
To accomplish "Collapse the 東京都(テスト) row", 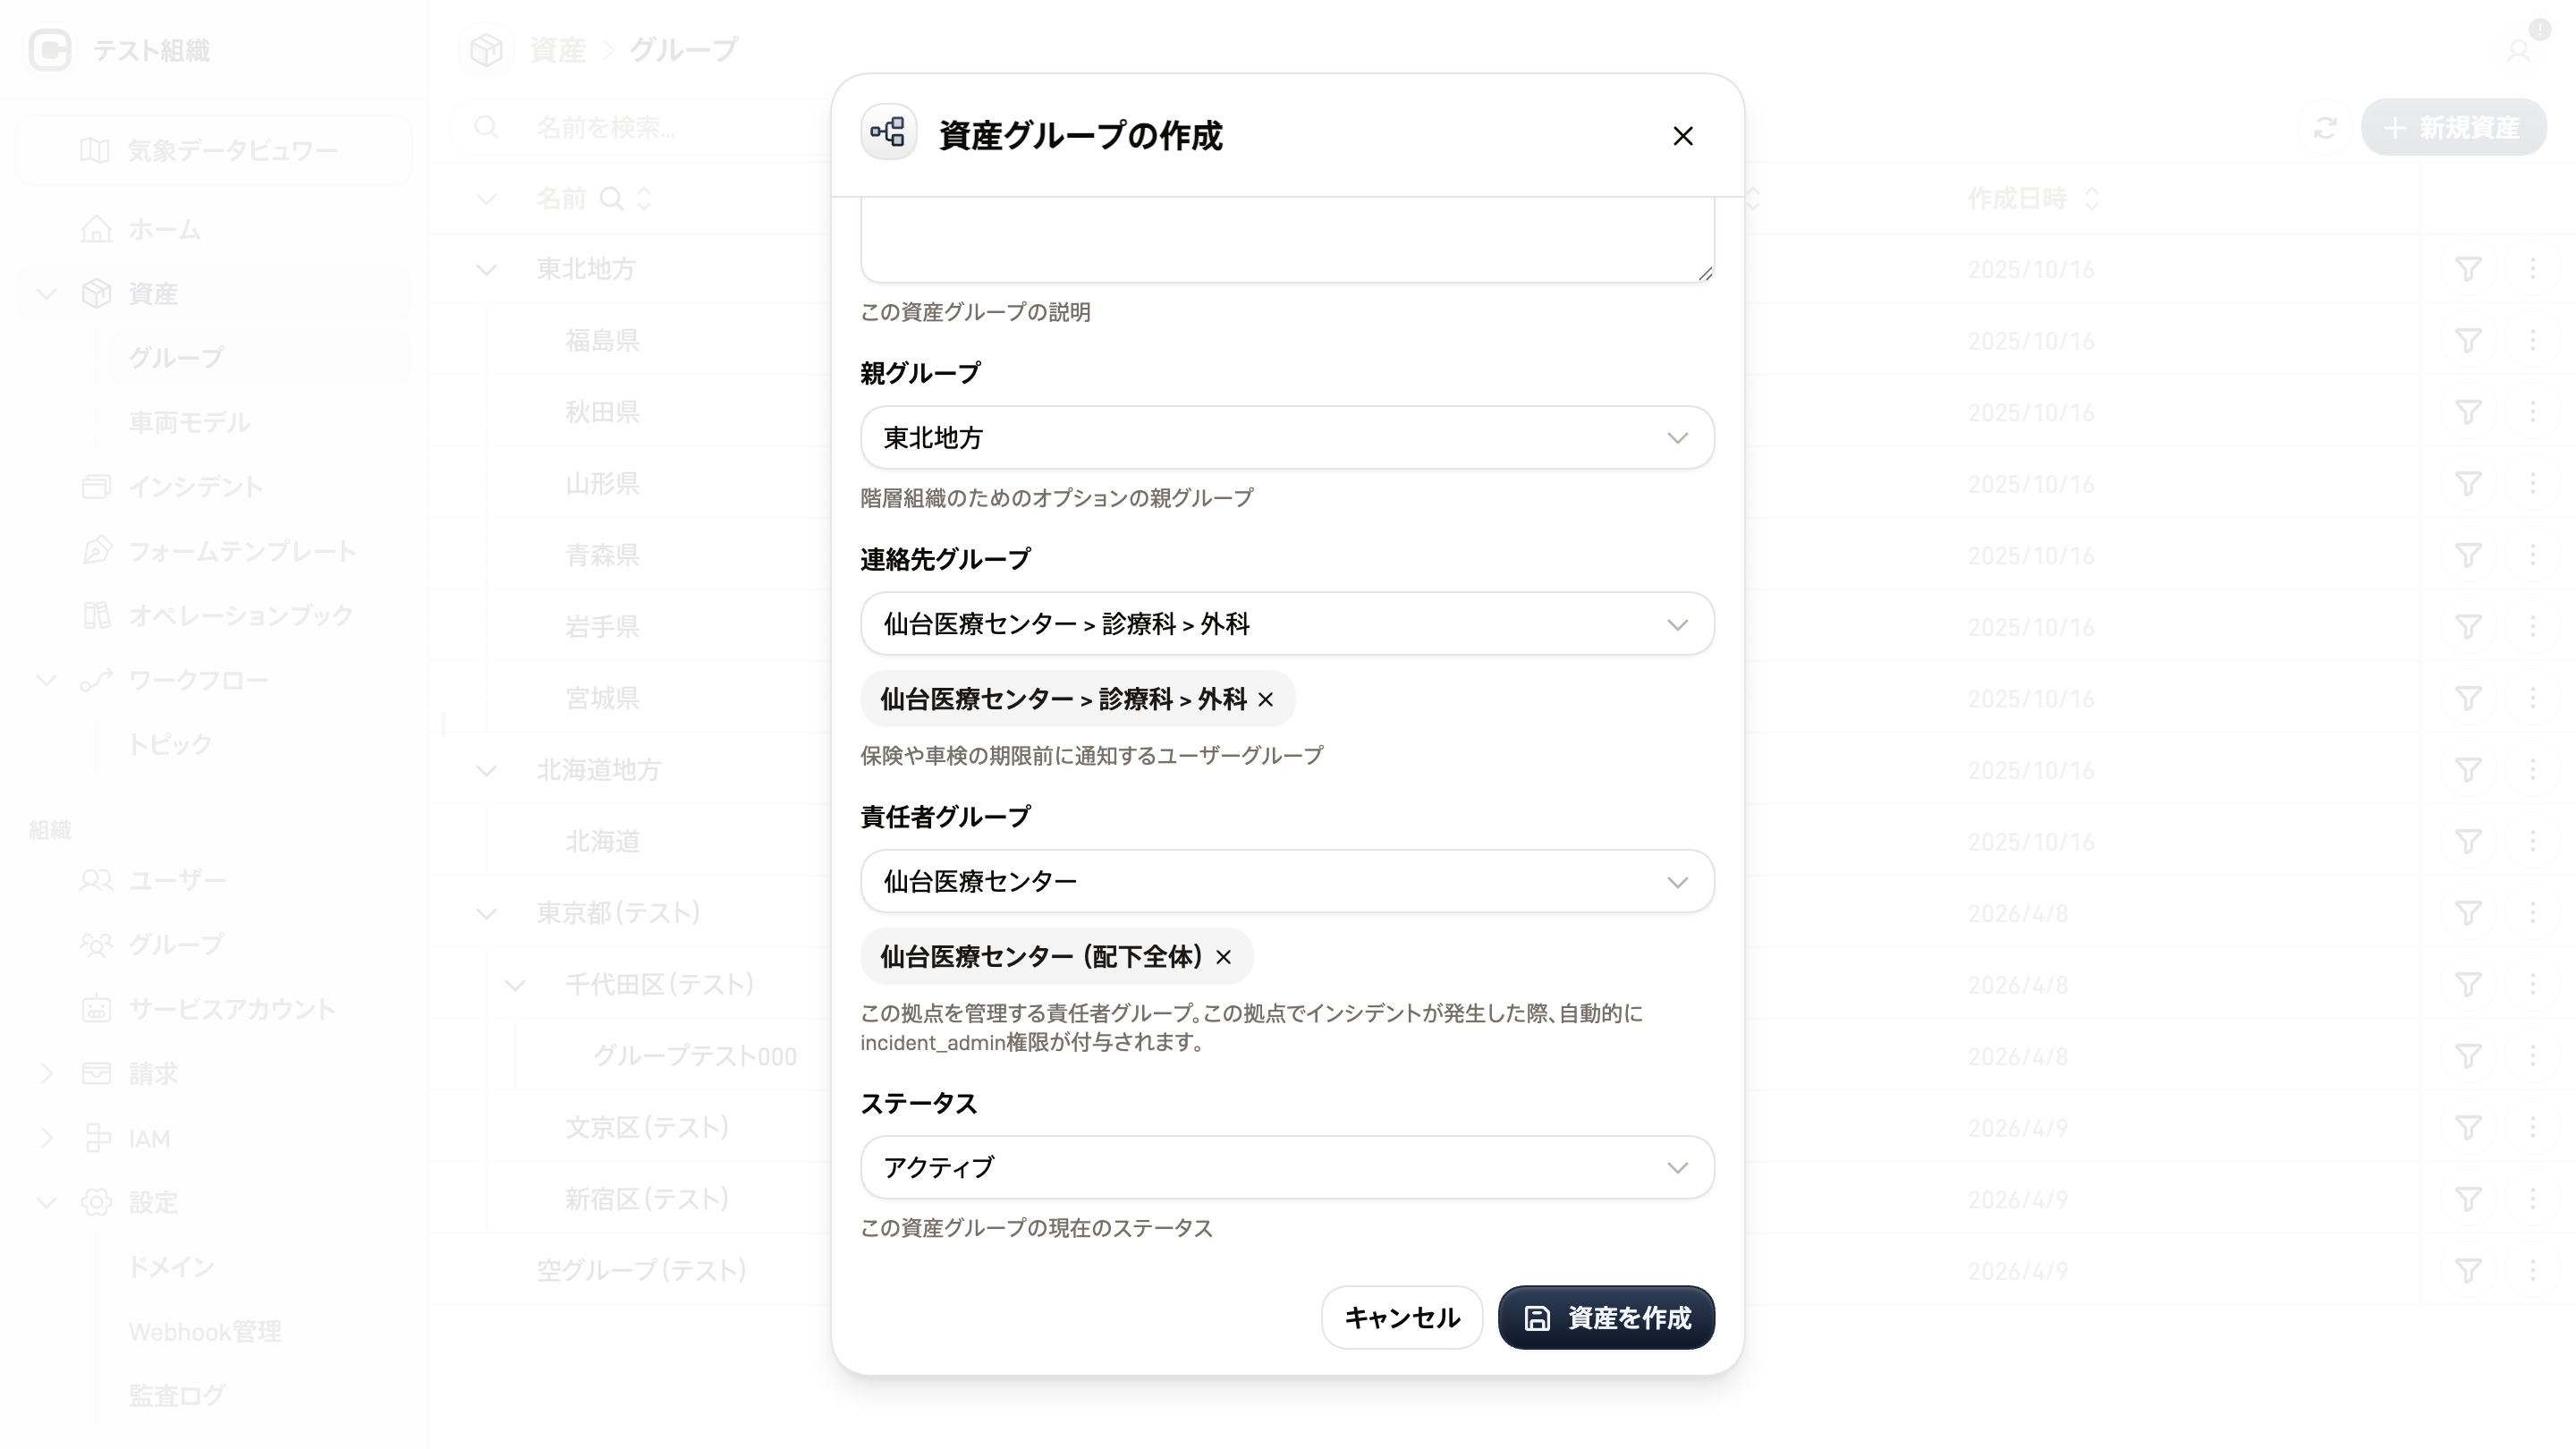I will click(x=487, y=914).
